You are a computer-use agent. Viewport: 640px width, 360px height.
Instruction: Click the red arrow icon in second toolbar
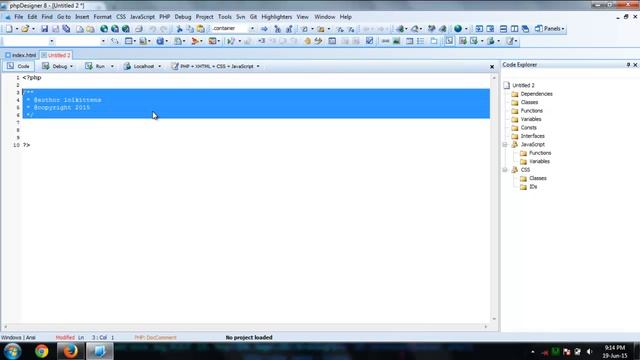click(x=195, y=41)
